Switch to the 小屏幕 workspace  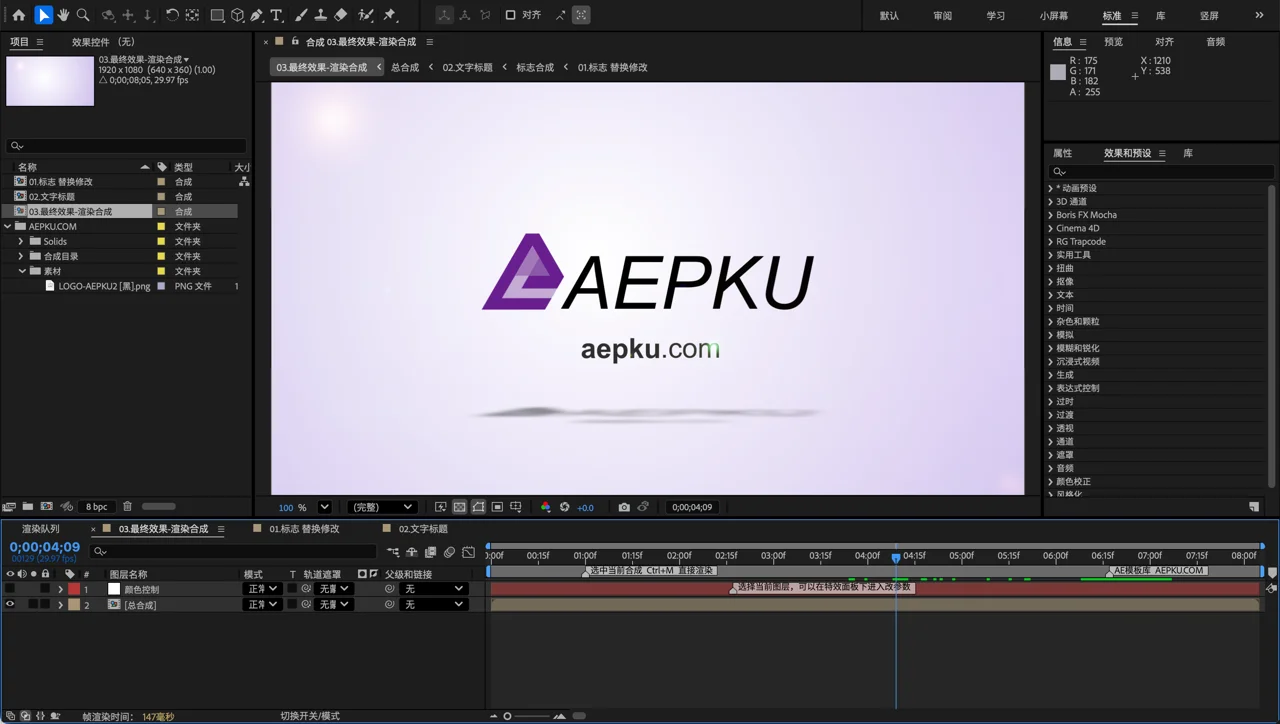click(1053, 16)
